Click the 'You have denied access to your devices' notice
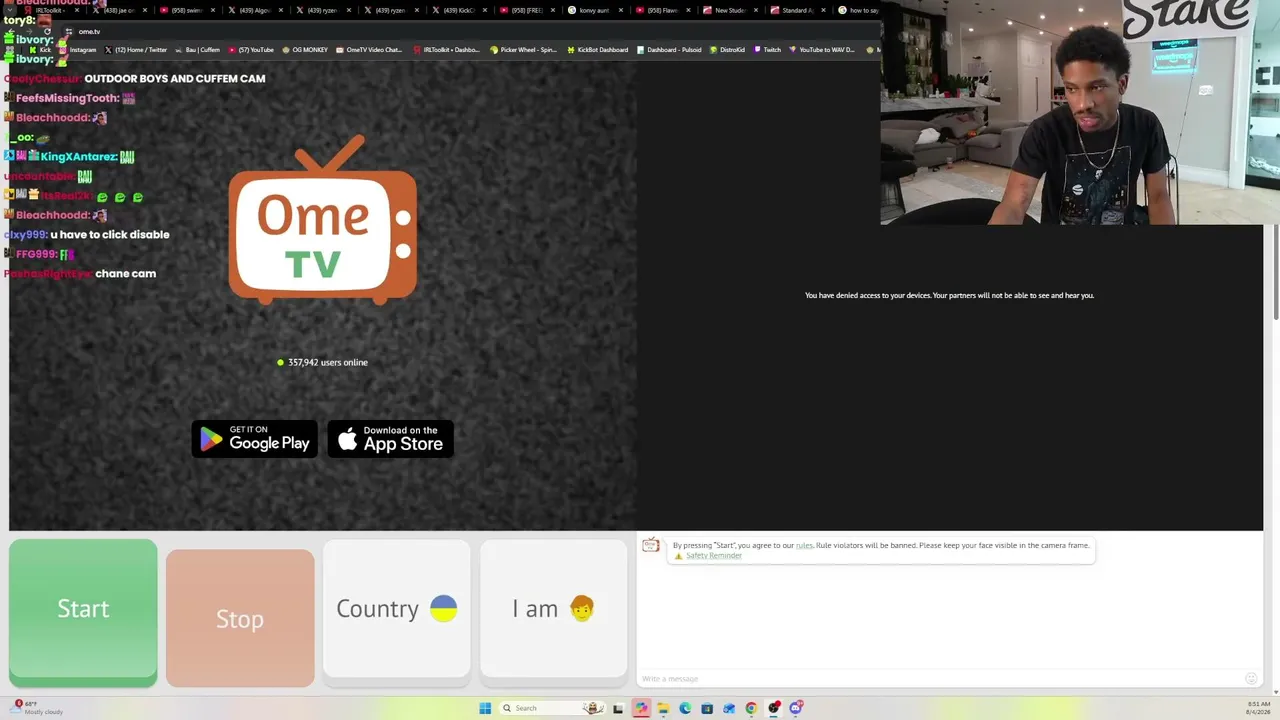 (949, 295)
